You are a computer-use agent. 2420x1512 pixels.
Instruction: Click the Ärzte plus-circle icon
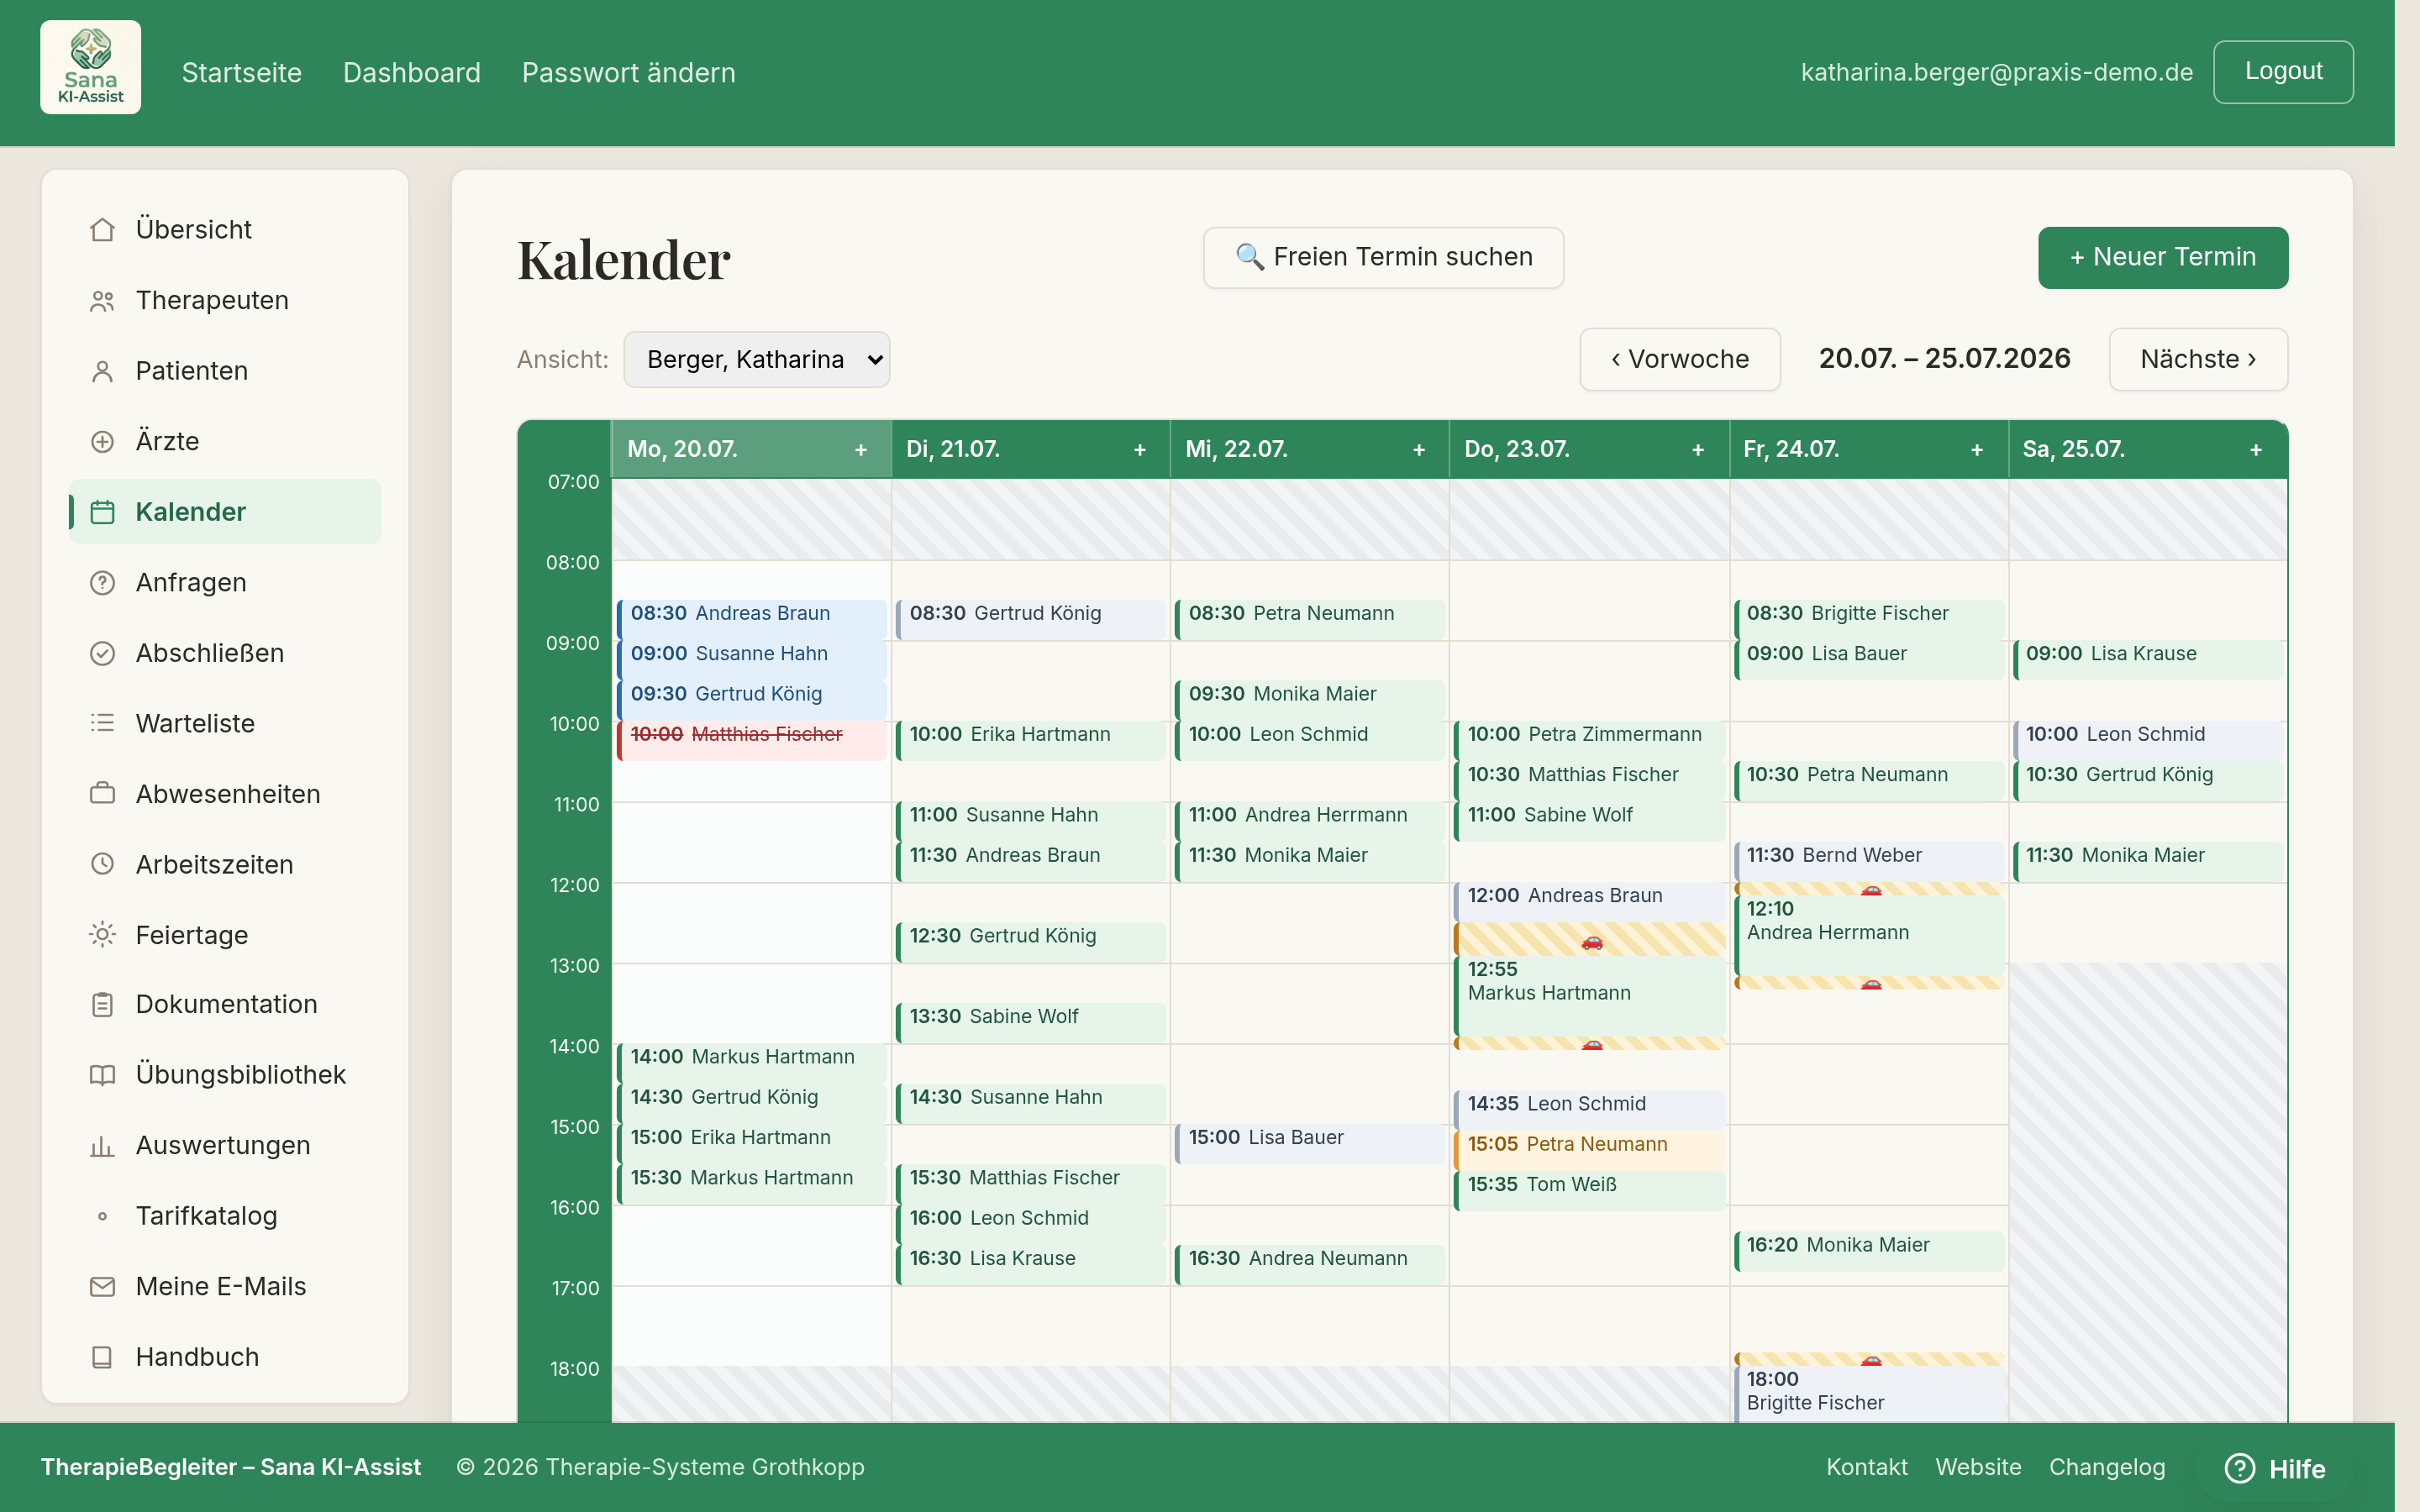[102, 442]
